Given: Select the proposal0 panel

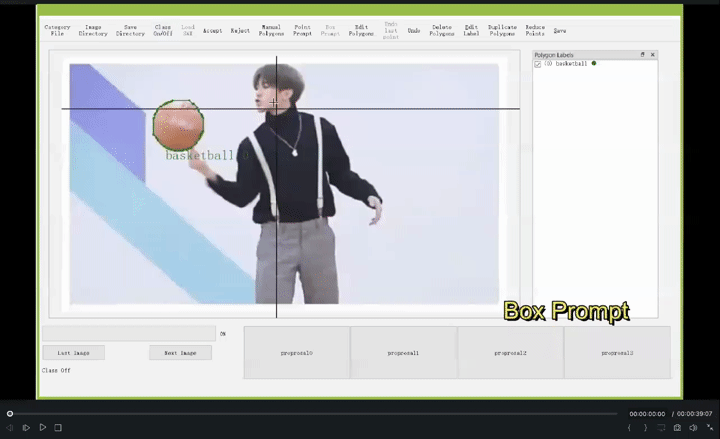Looking at the screenshot, I should click(297, 353).
